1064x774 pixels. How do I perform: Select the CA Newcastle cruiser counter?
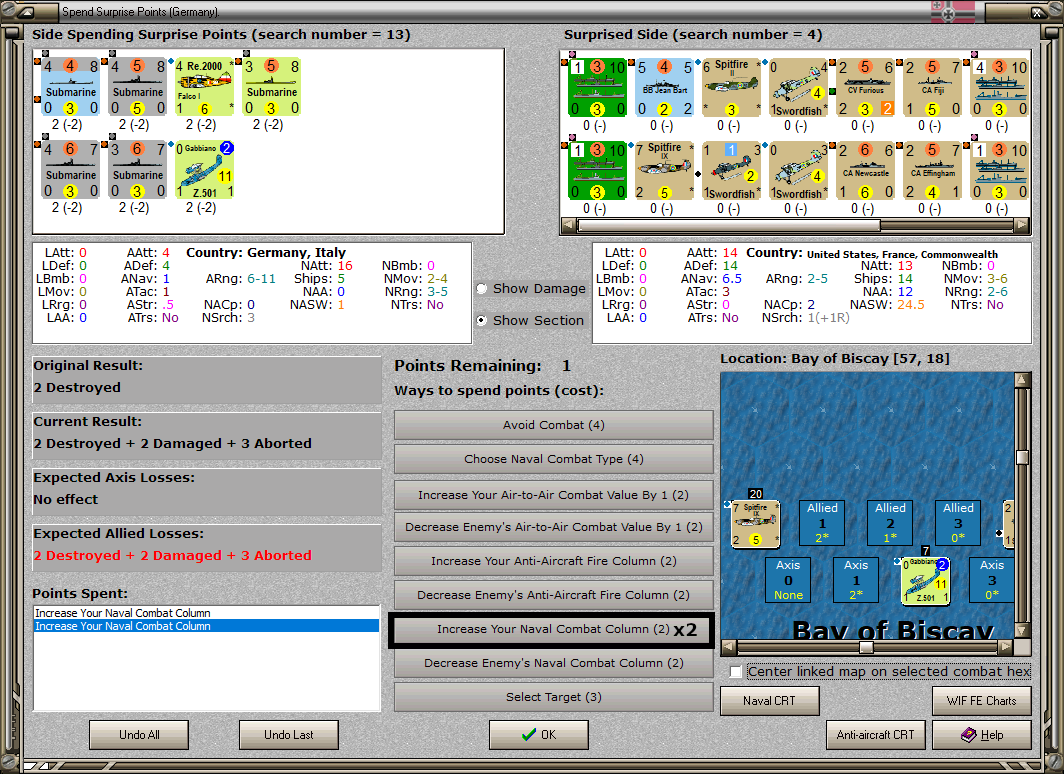tap(866, 170)
